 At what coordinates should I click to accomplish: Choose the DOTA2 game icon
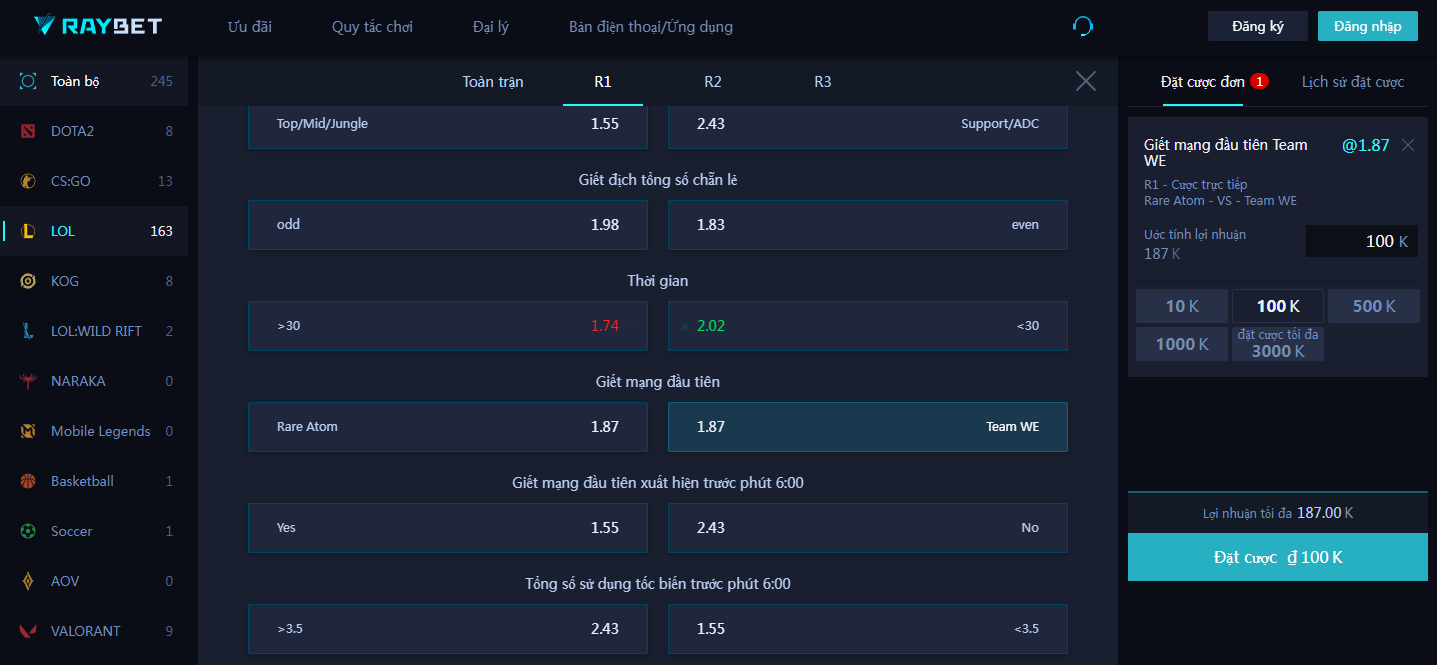(28, 131)
